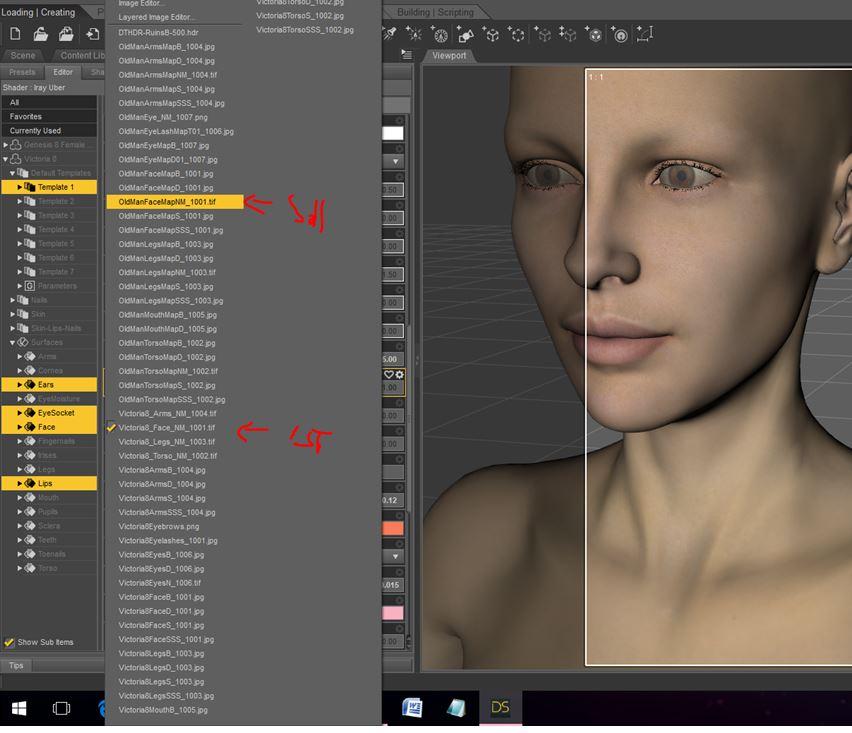
Task: Switch to the Viewport tab
Action: coord(449,56)
